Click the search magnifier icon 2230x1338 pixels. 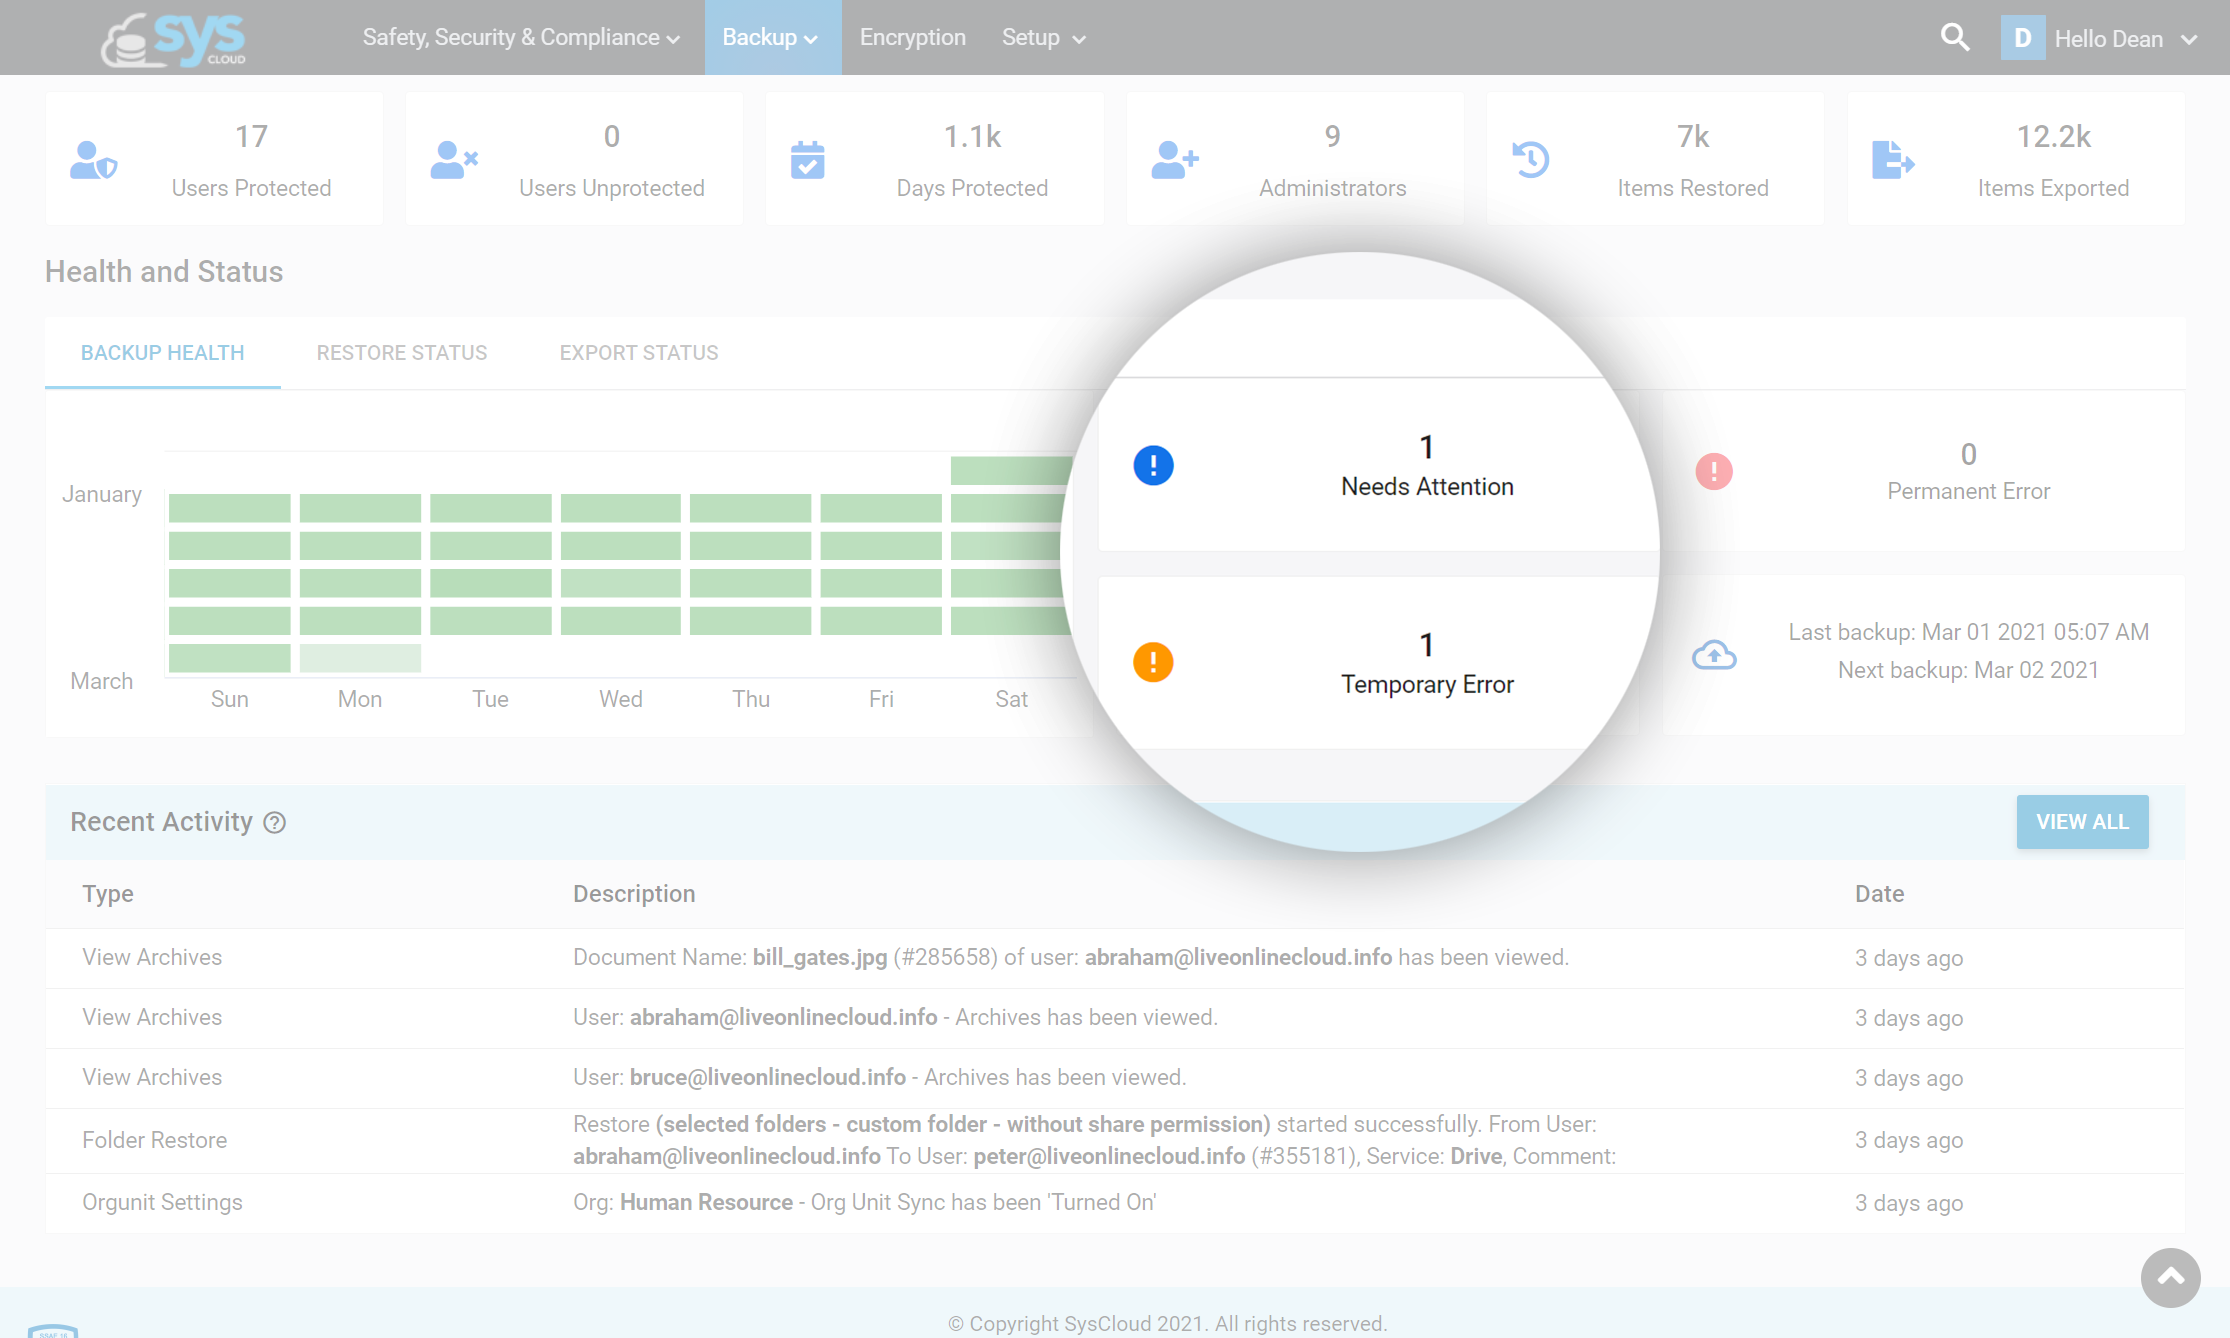coord(1954,38)
